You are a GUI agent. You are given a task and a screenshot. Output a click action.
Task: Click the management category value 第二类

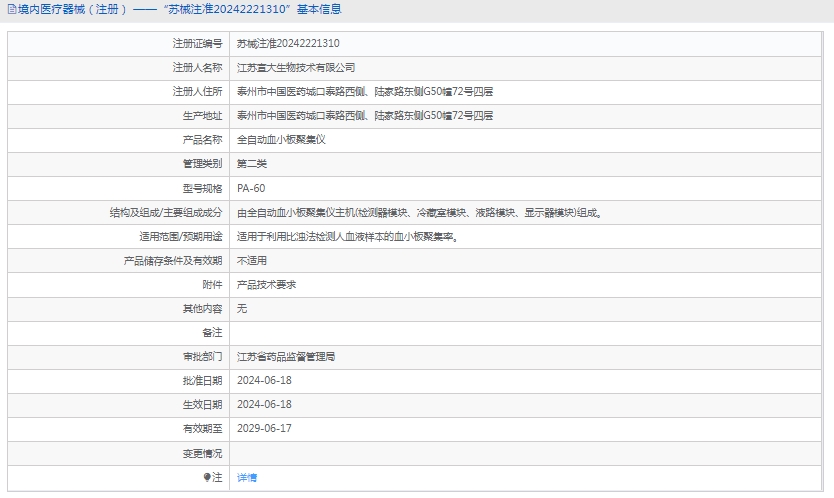pos(252,164)
